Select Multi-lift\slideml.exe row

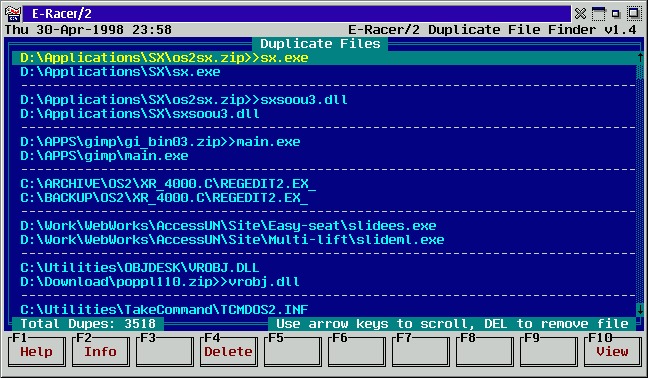tap(324, 240)
